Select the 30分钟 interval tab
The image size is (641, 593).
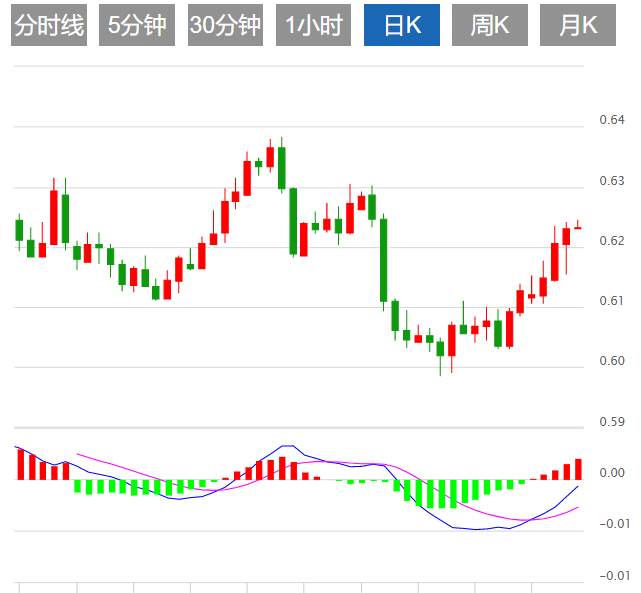click(x=225, y=25)
